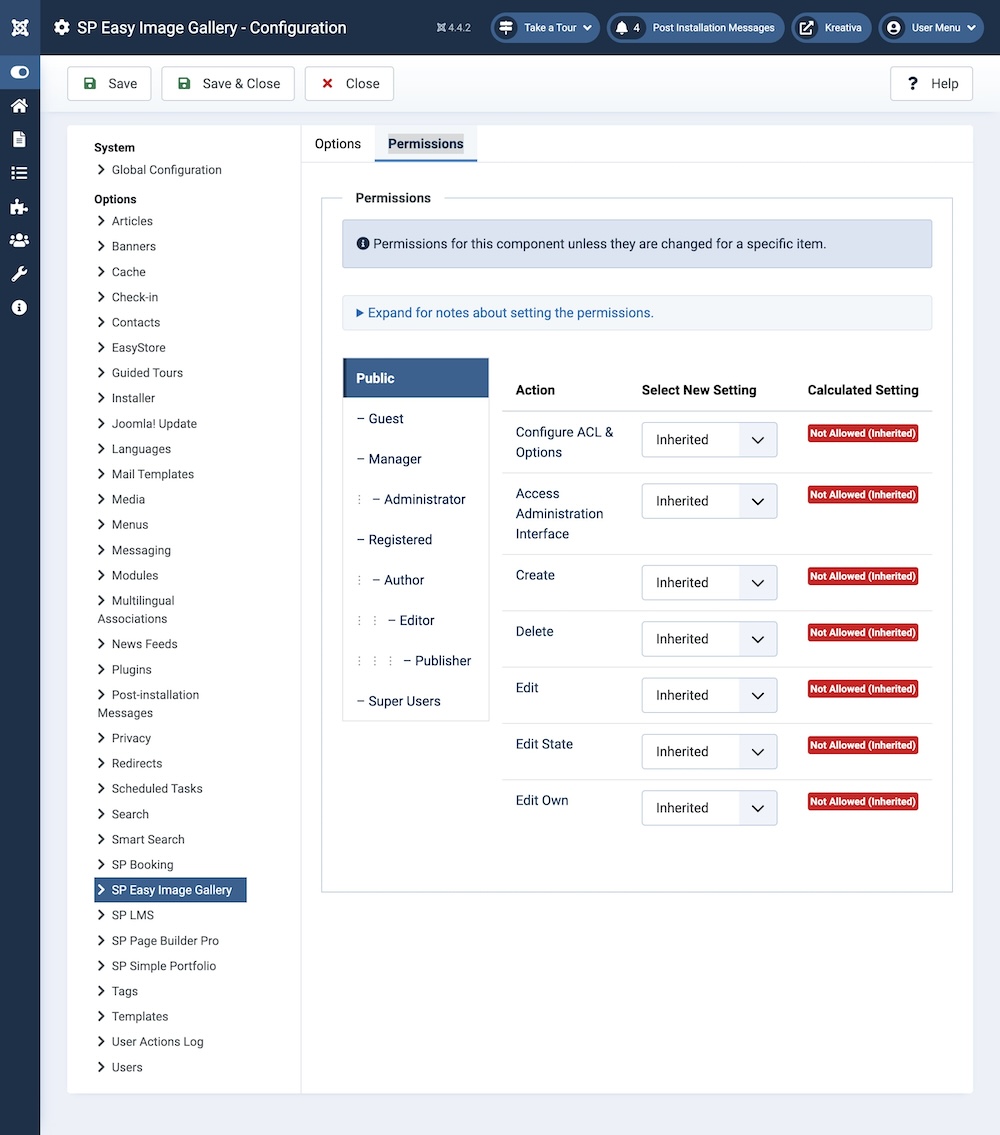Expand notes about setting the permissions
This screenshot has height=1135, width=1000.
click(x=505, y=313)
